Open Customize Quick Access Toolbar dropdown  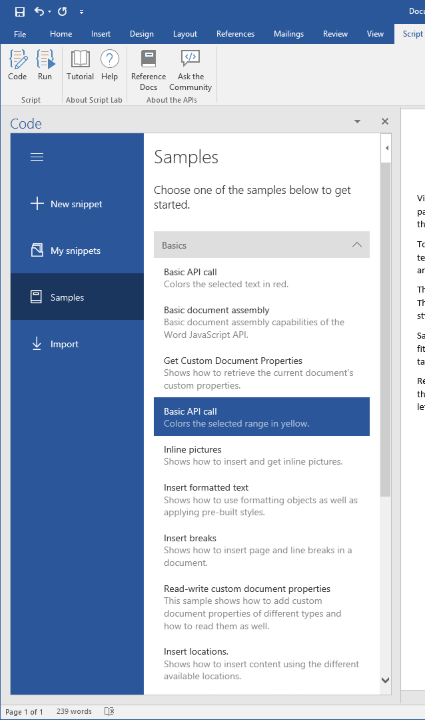[x=81, y=12]
